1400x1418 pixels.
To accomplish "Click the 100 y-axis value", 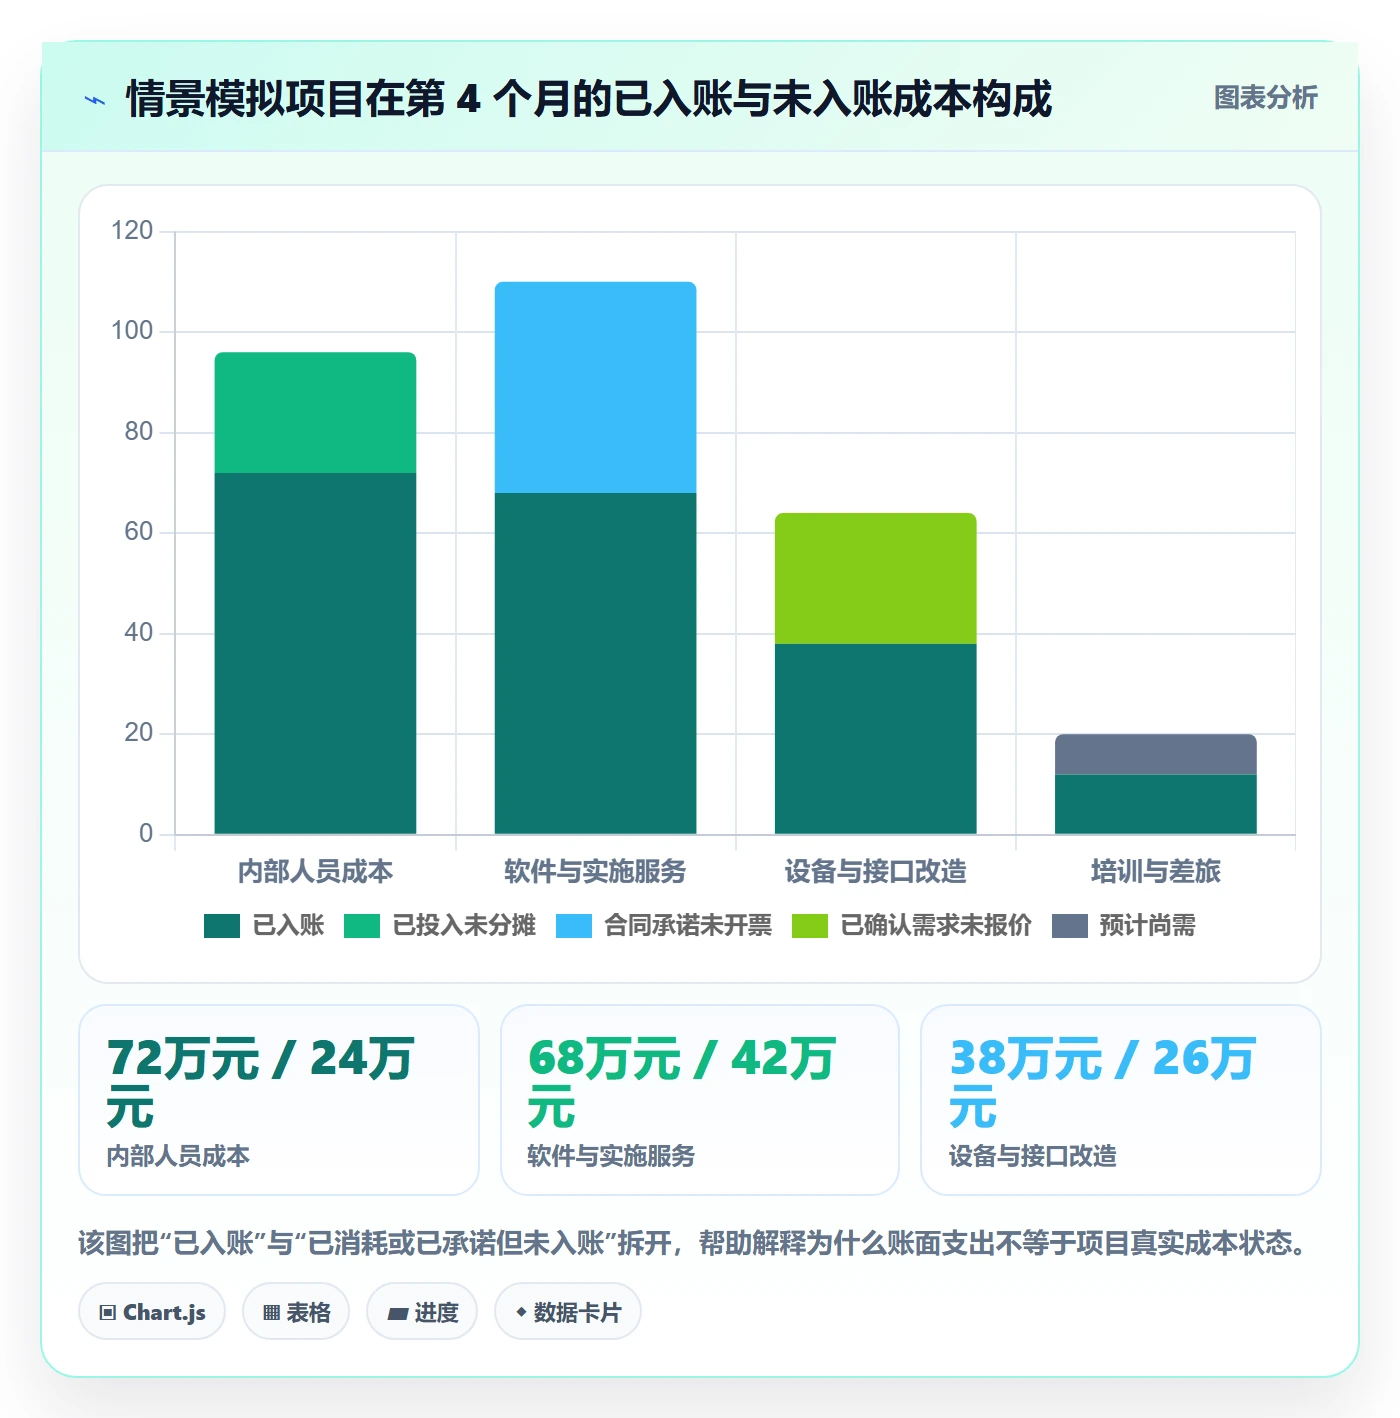I will coord(132,331).
